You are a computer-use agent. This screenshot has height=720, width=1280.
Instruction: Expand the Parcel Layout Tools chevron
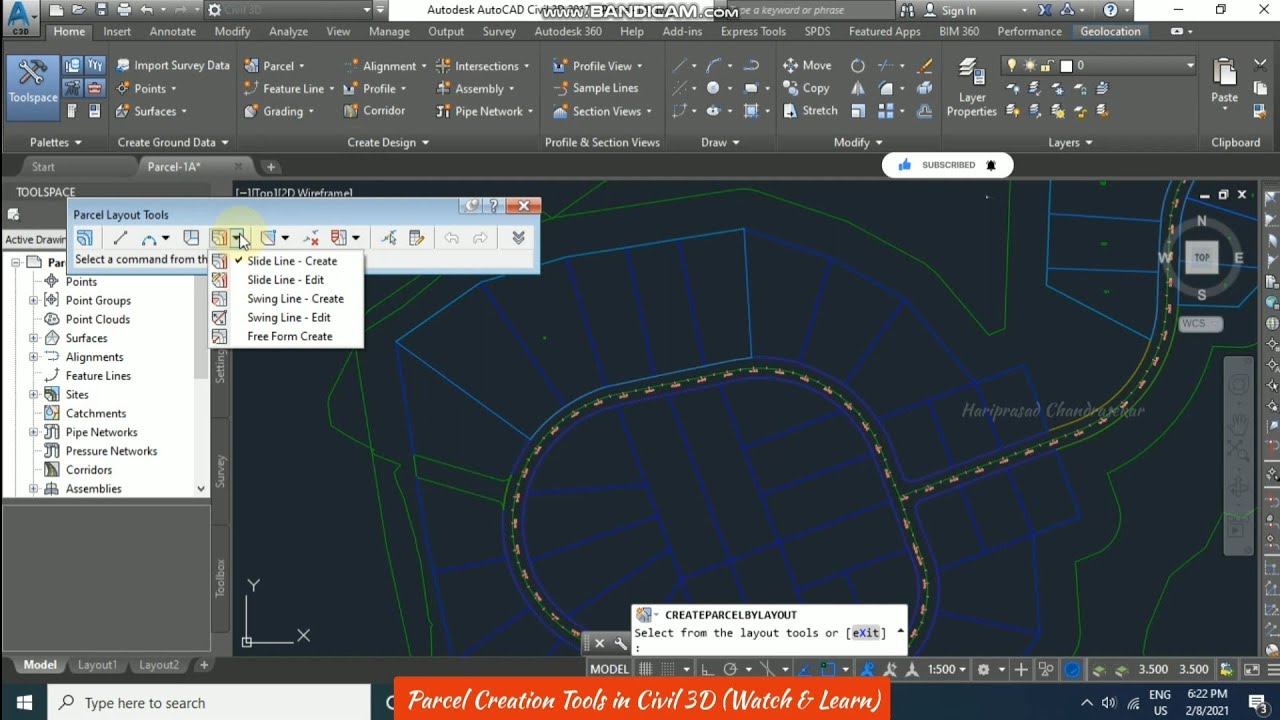coord(518,238)
